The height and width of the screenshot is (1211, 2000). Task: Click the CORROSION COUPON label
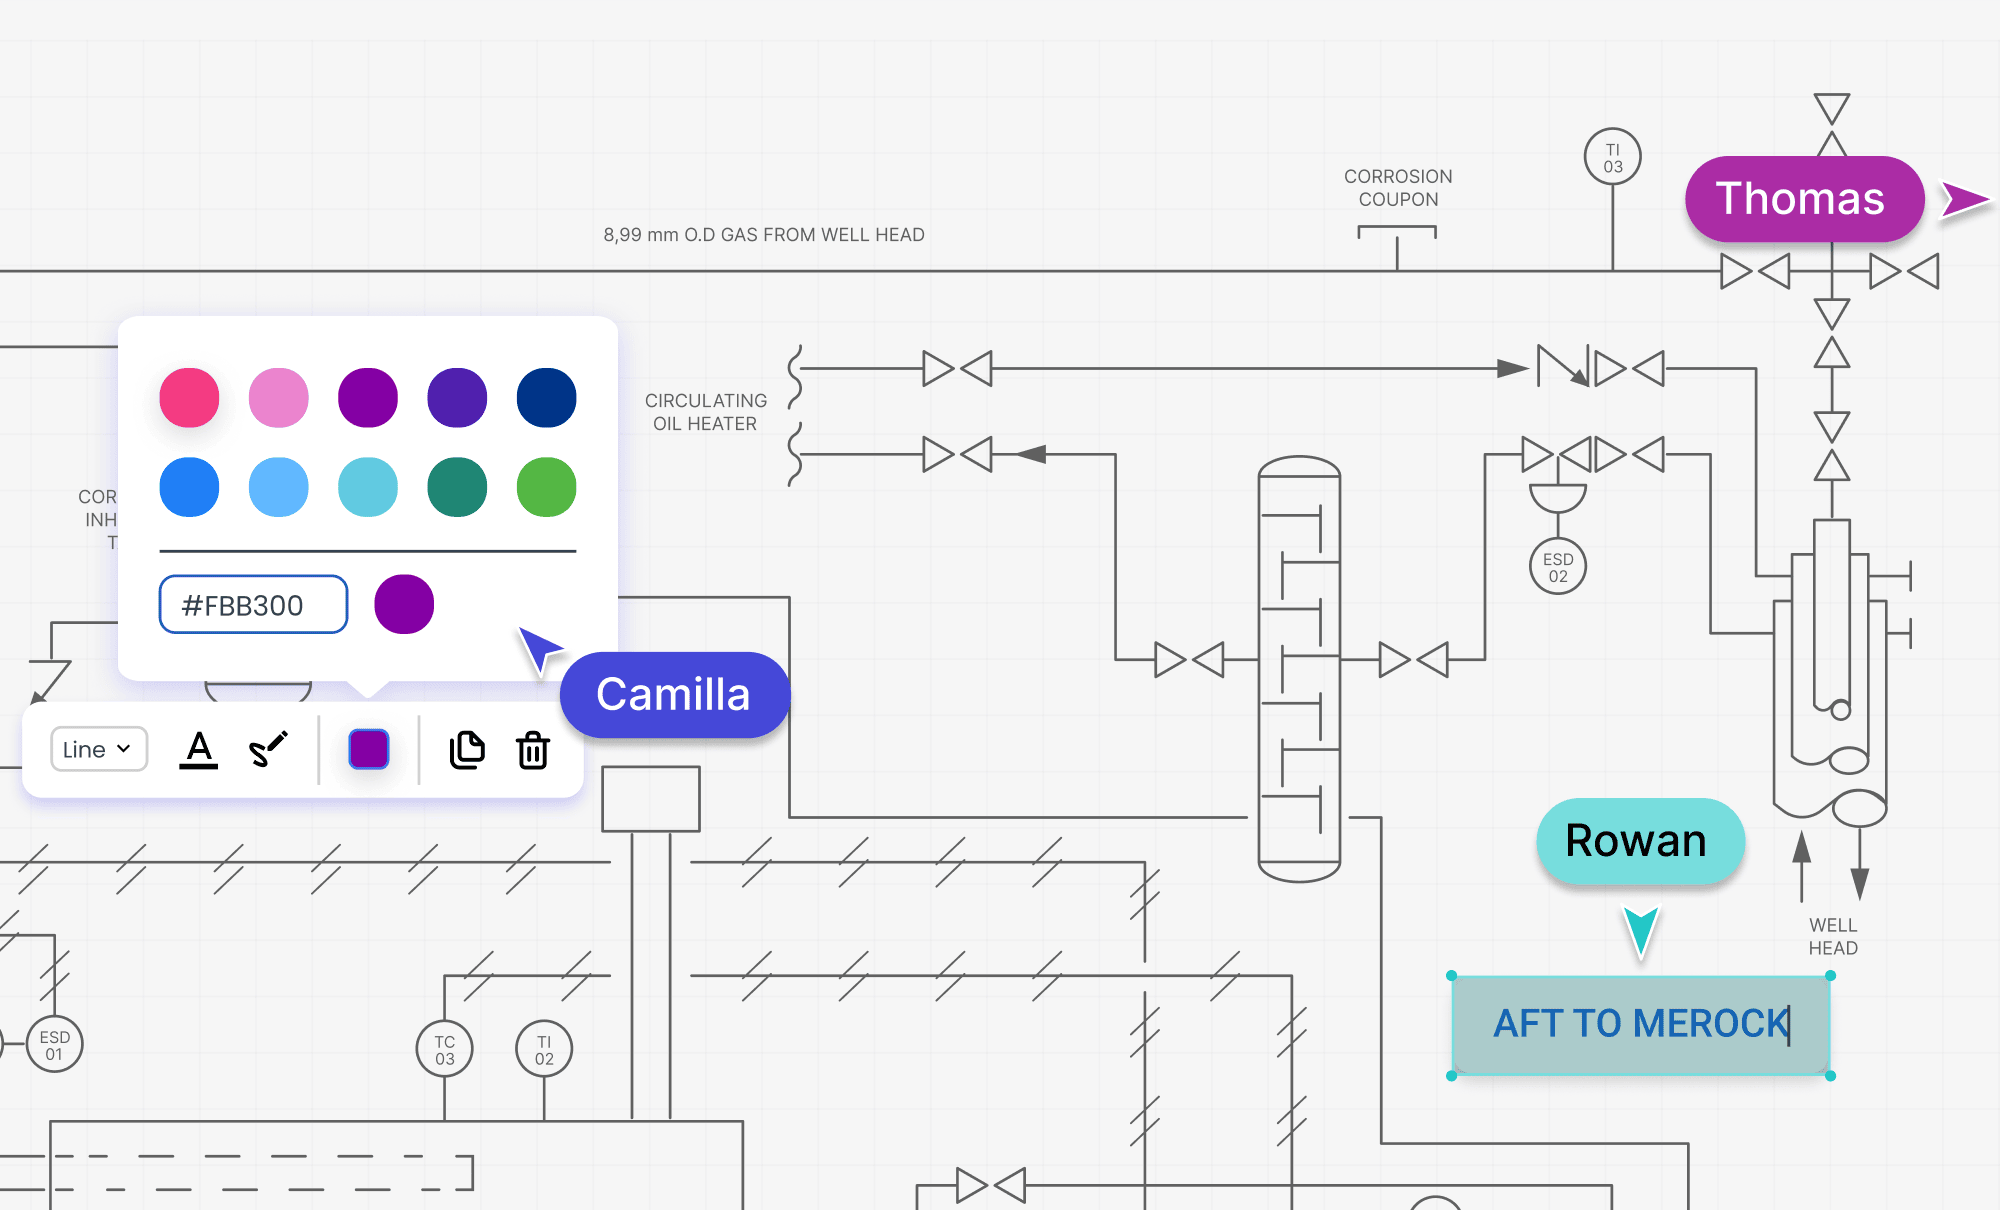[x=1398, y=188]
